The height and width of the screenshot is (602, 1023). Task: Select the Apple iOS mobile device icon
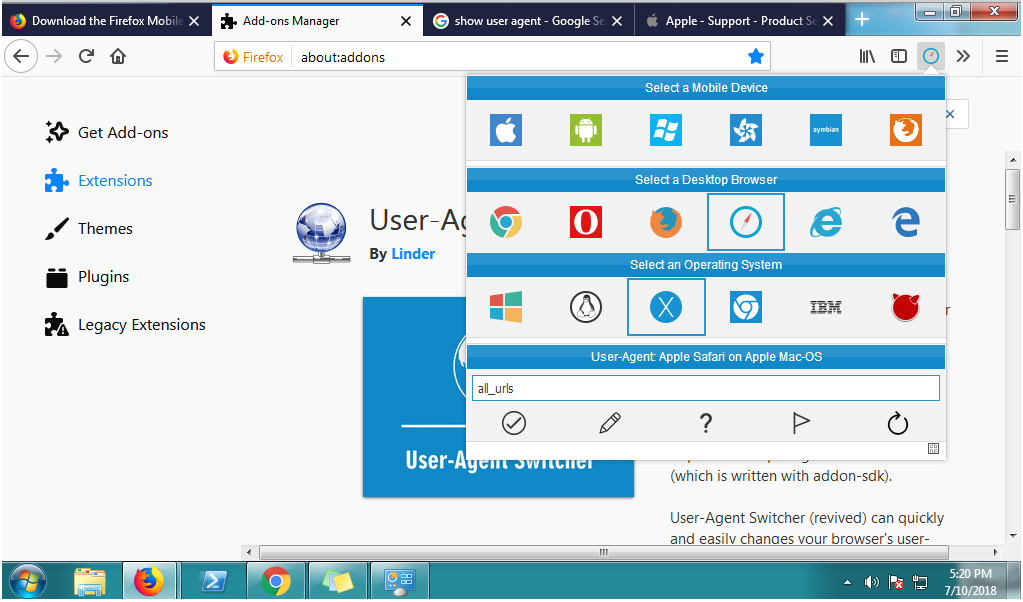point(506,129)
